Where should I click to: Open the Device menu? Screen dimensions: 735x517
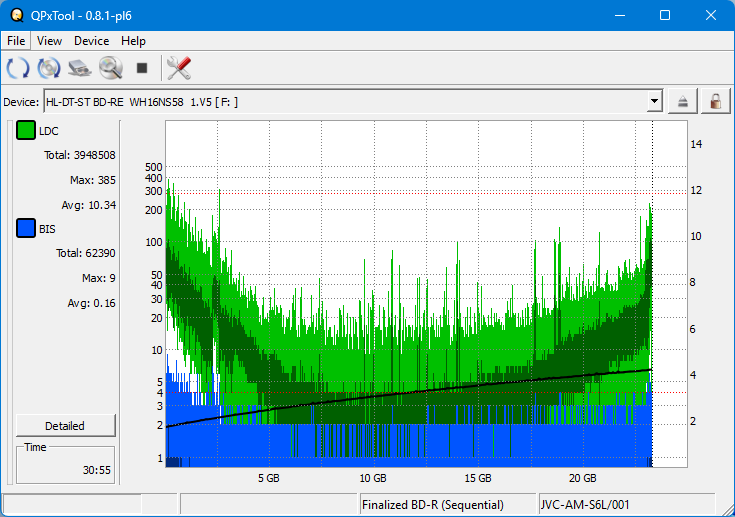click(91, 41)
